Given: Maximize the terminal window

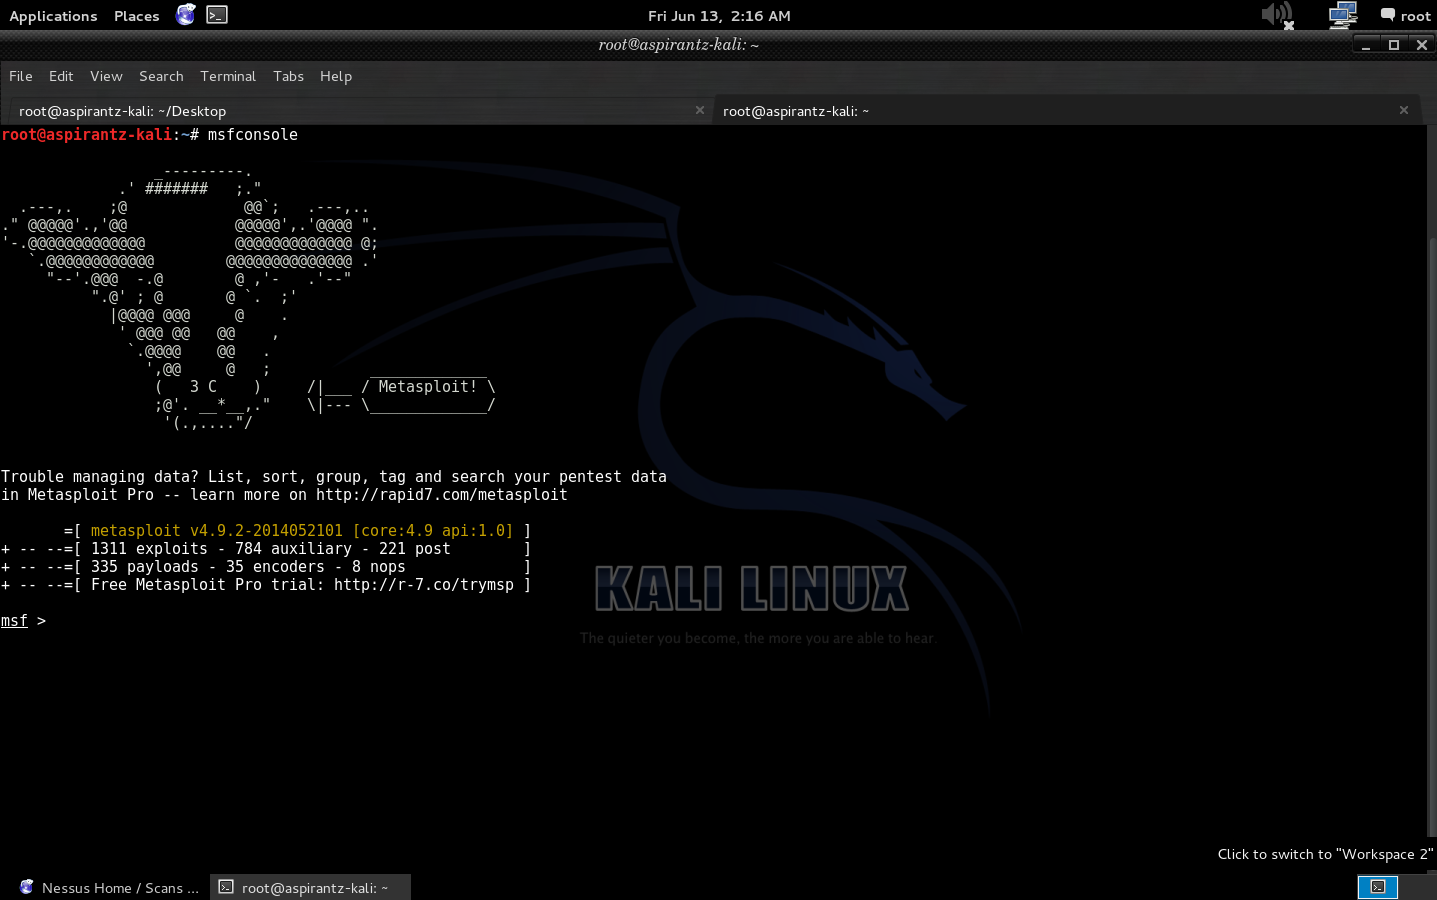Looking at the screenshot, I should coord(1394,45).
